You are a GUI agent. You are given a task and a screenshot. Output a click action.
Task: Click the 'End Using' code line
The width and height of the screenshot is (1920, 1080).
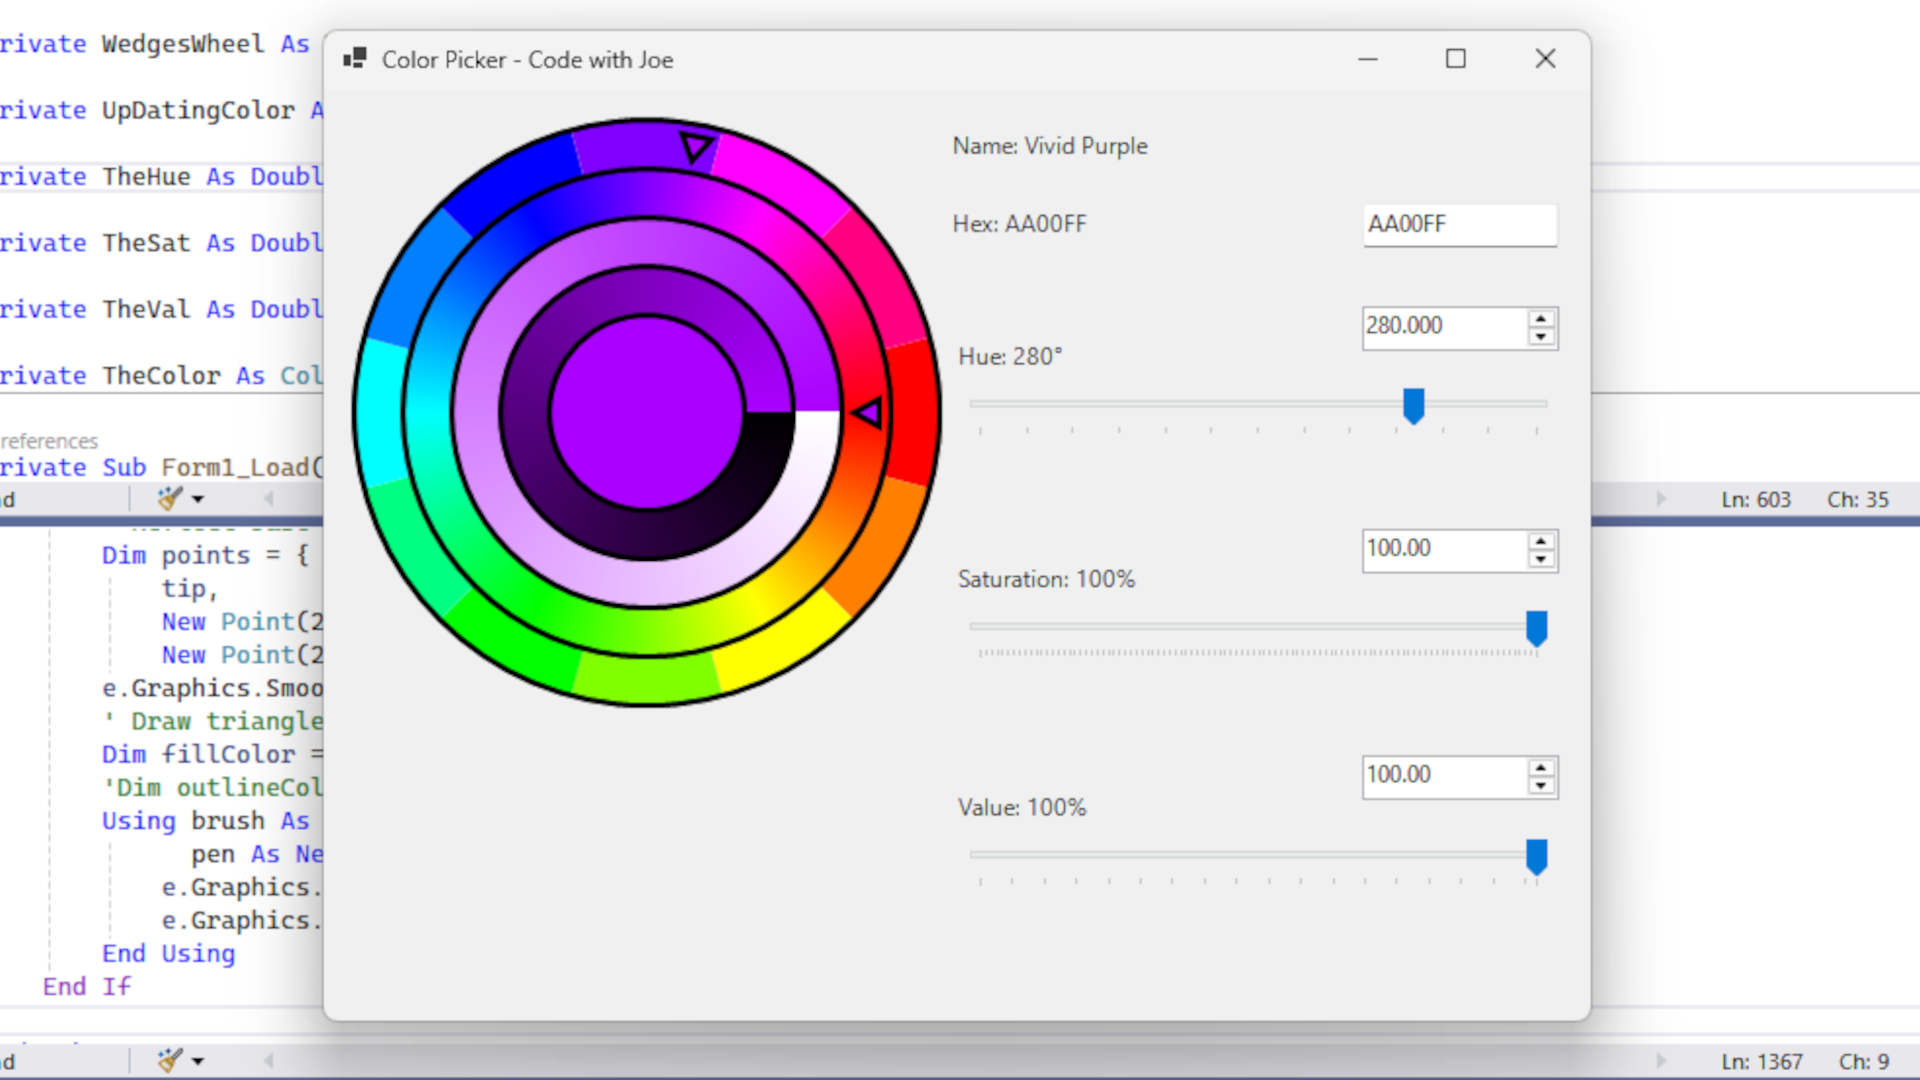click(x=168, y=954)
